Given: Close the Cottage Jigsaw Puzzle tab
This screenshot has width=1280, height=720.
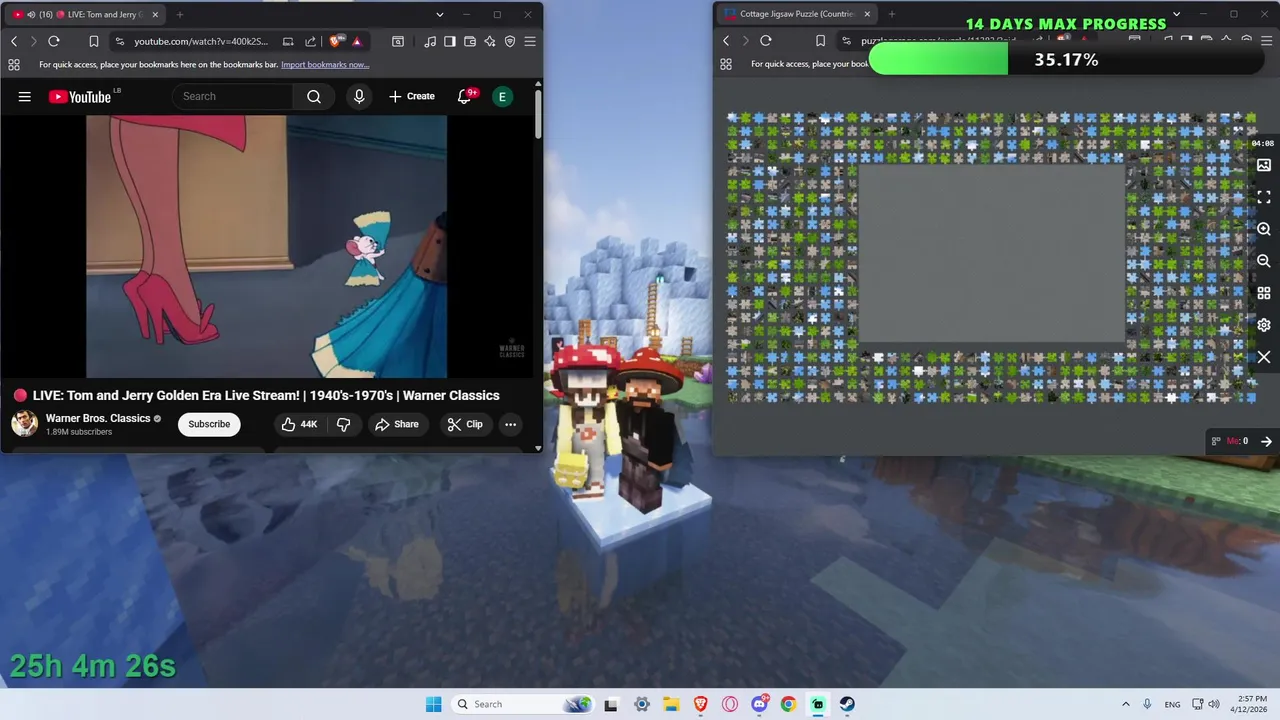Looking at the screenshot, I should tap(867, 14).
